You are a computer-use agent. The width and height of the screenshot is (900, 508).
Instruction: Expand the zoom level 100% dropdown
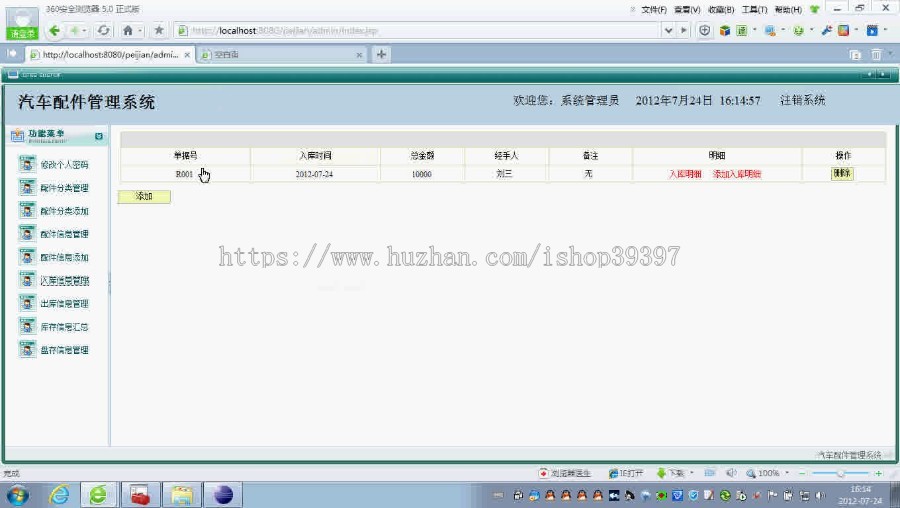(x=787, y=473)
